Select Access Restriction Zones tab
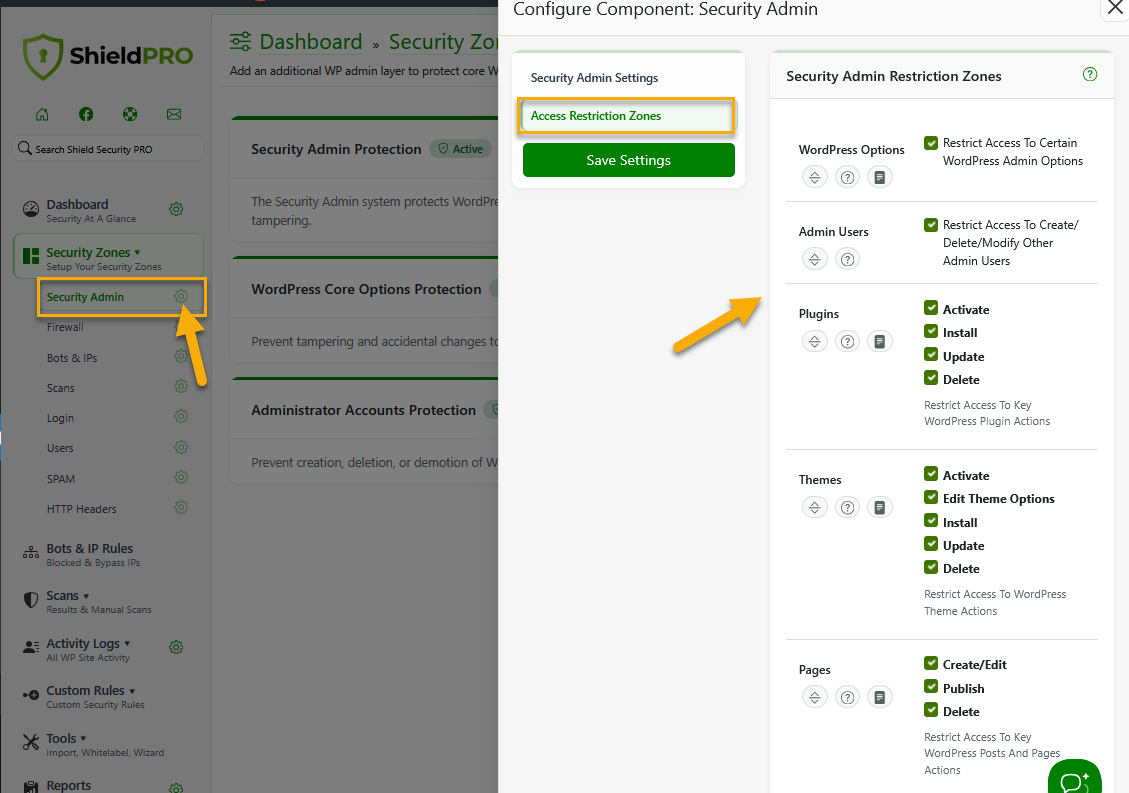Viewport: 1129px width, 793px height. (x=626, y=116)
